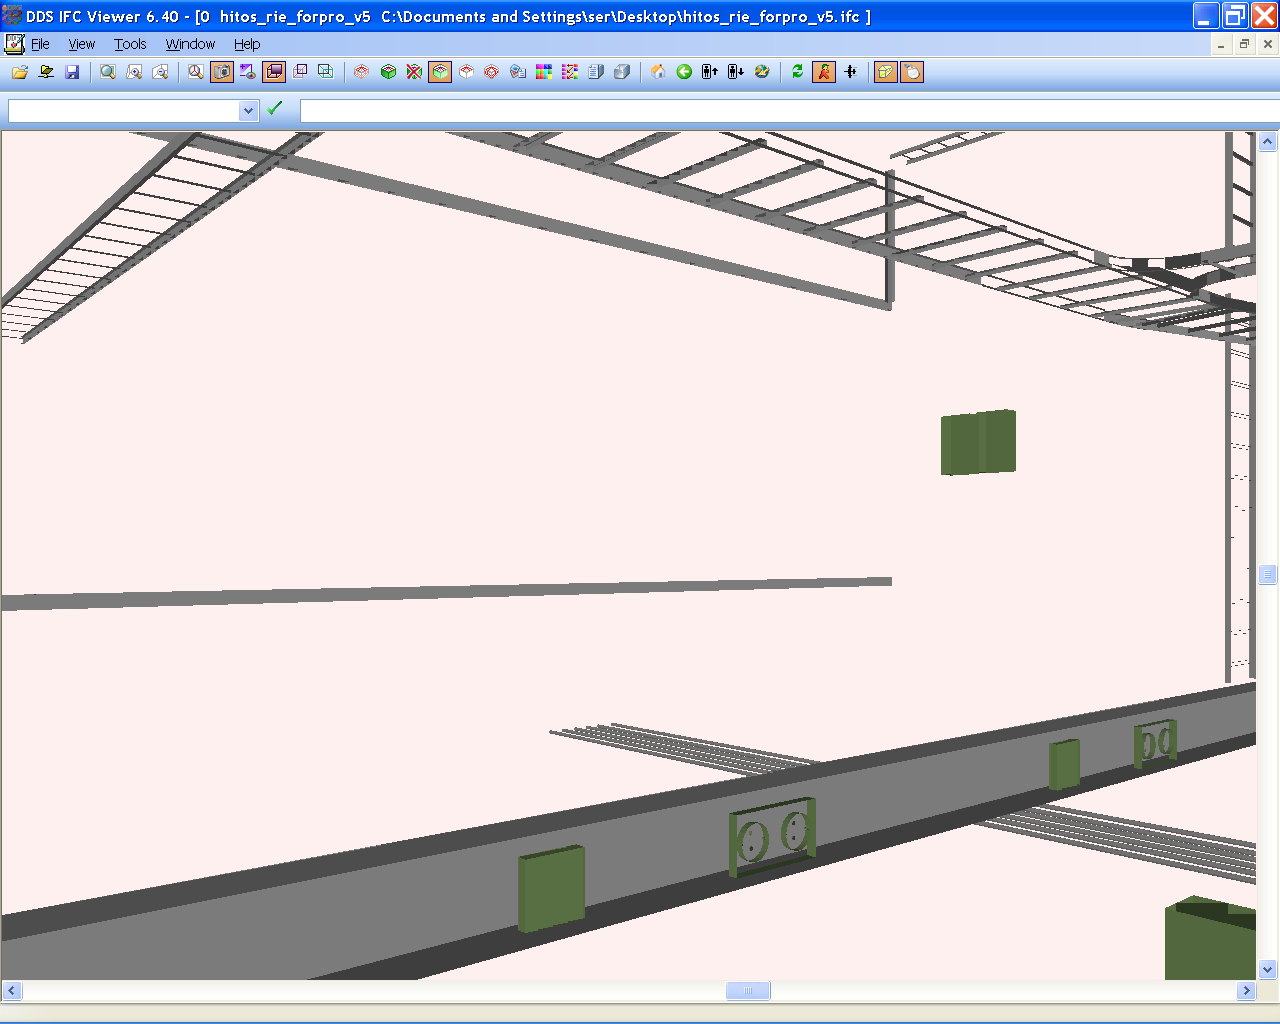
Task: Click the object properties list icon
Action: pyautogui.click(x=518, y=72)
